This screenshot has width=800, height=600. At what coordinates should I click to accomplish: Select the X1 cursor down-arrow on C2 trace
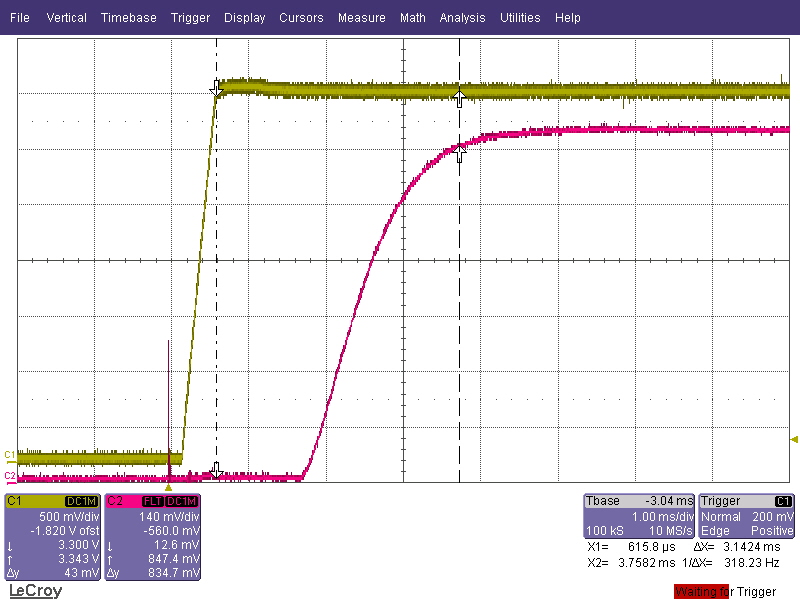[216, 470]
